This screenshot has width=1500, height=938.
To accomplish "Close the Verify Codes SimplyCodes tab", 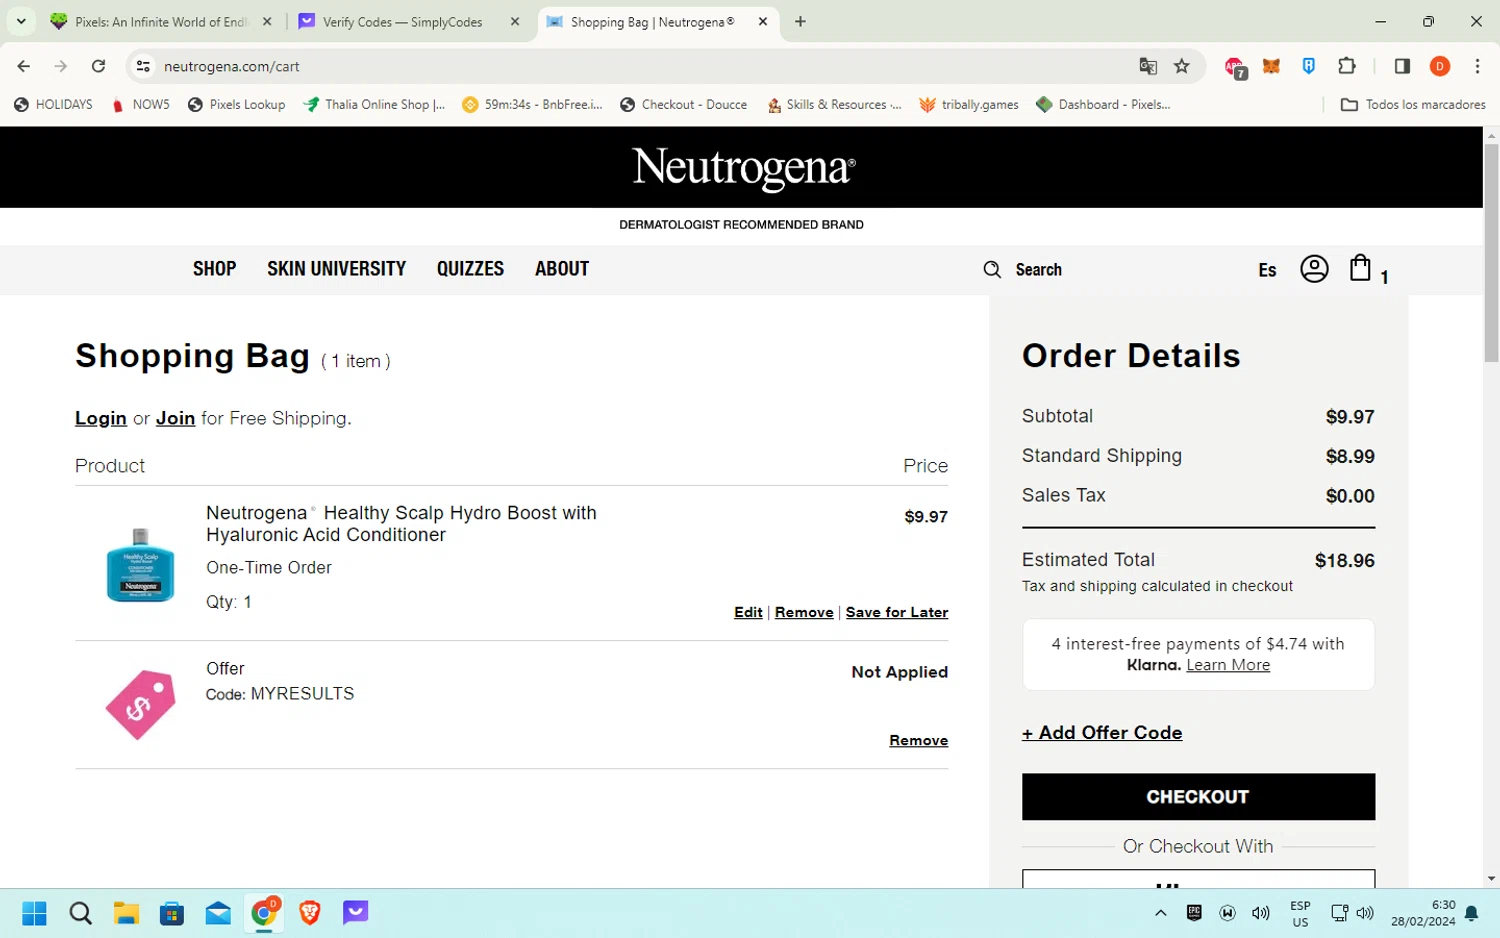I will [515, 21].
